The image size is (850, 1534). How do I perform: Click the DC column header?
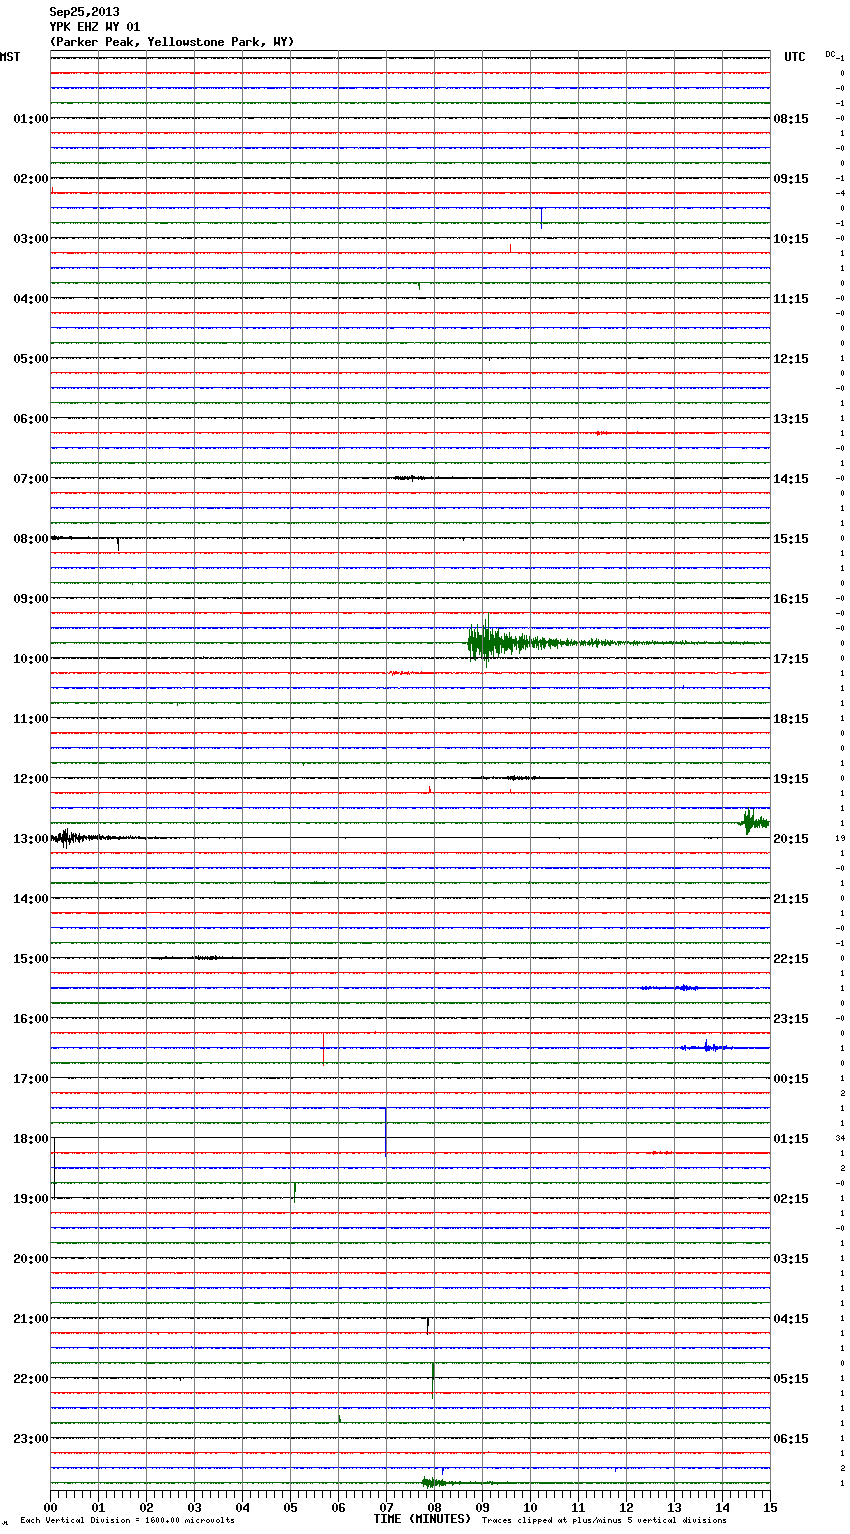[x=830, y=54]
